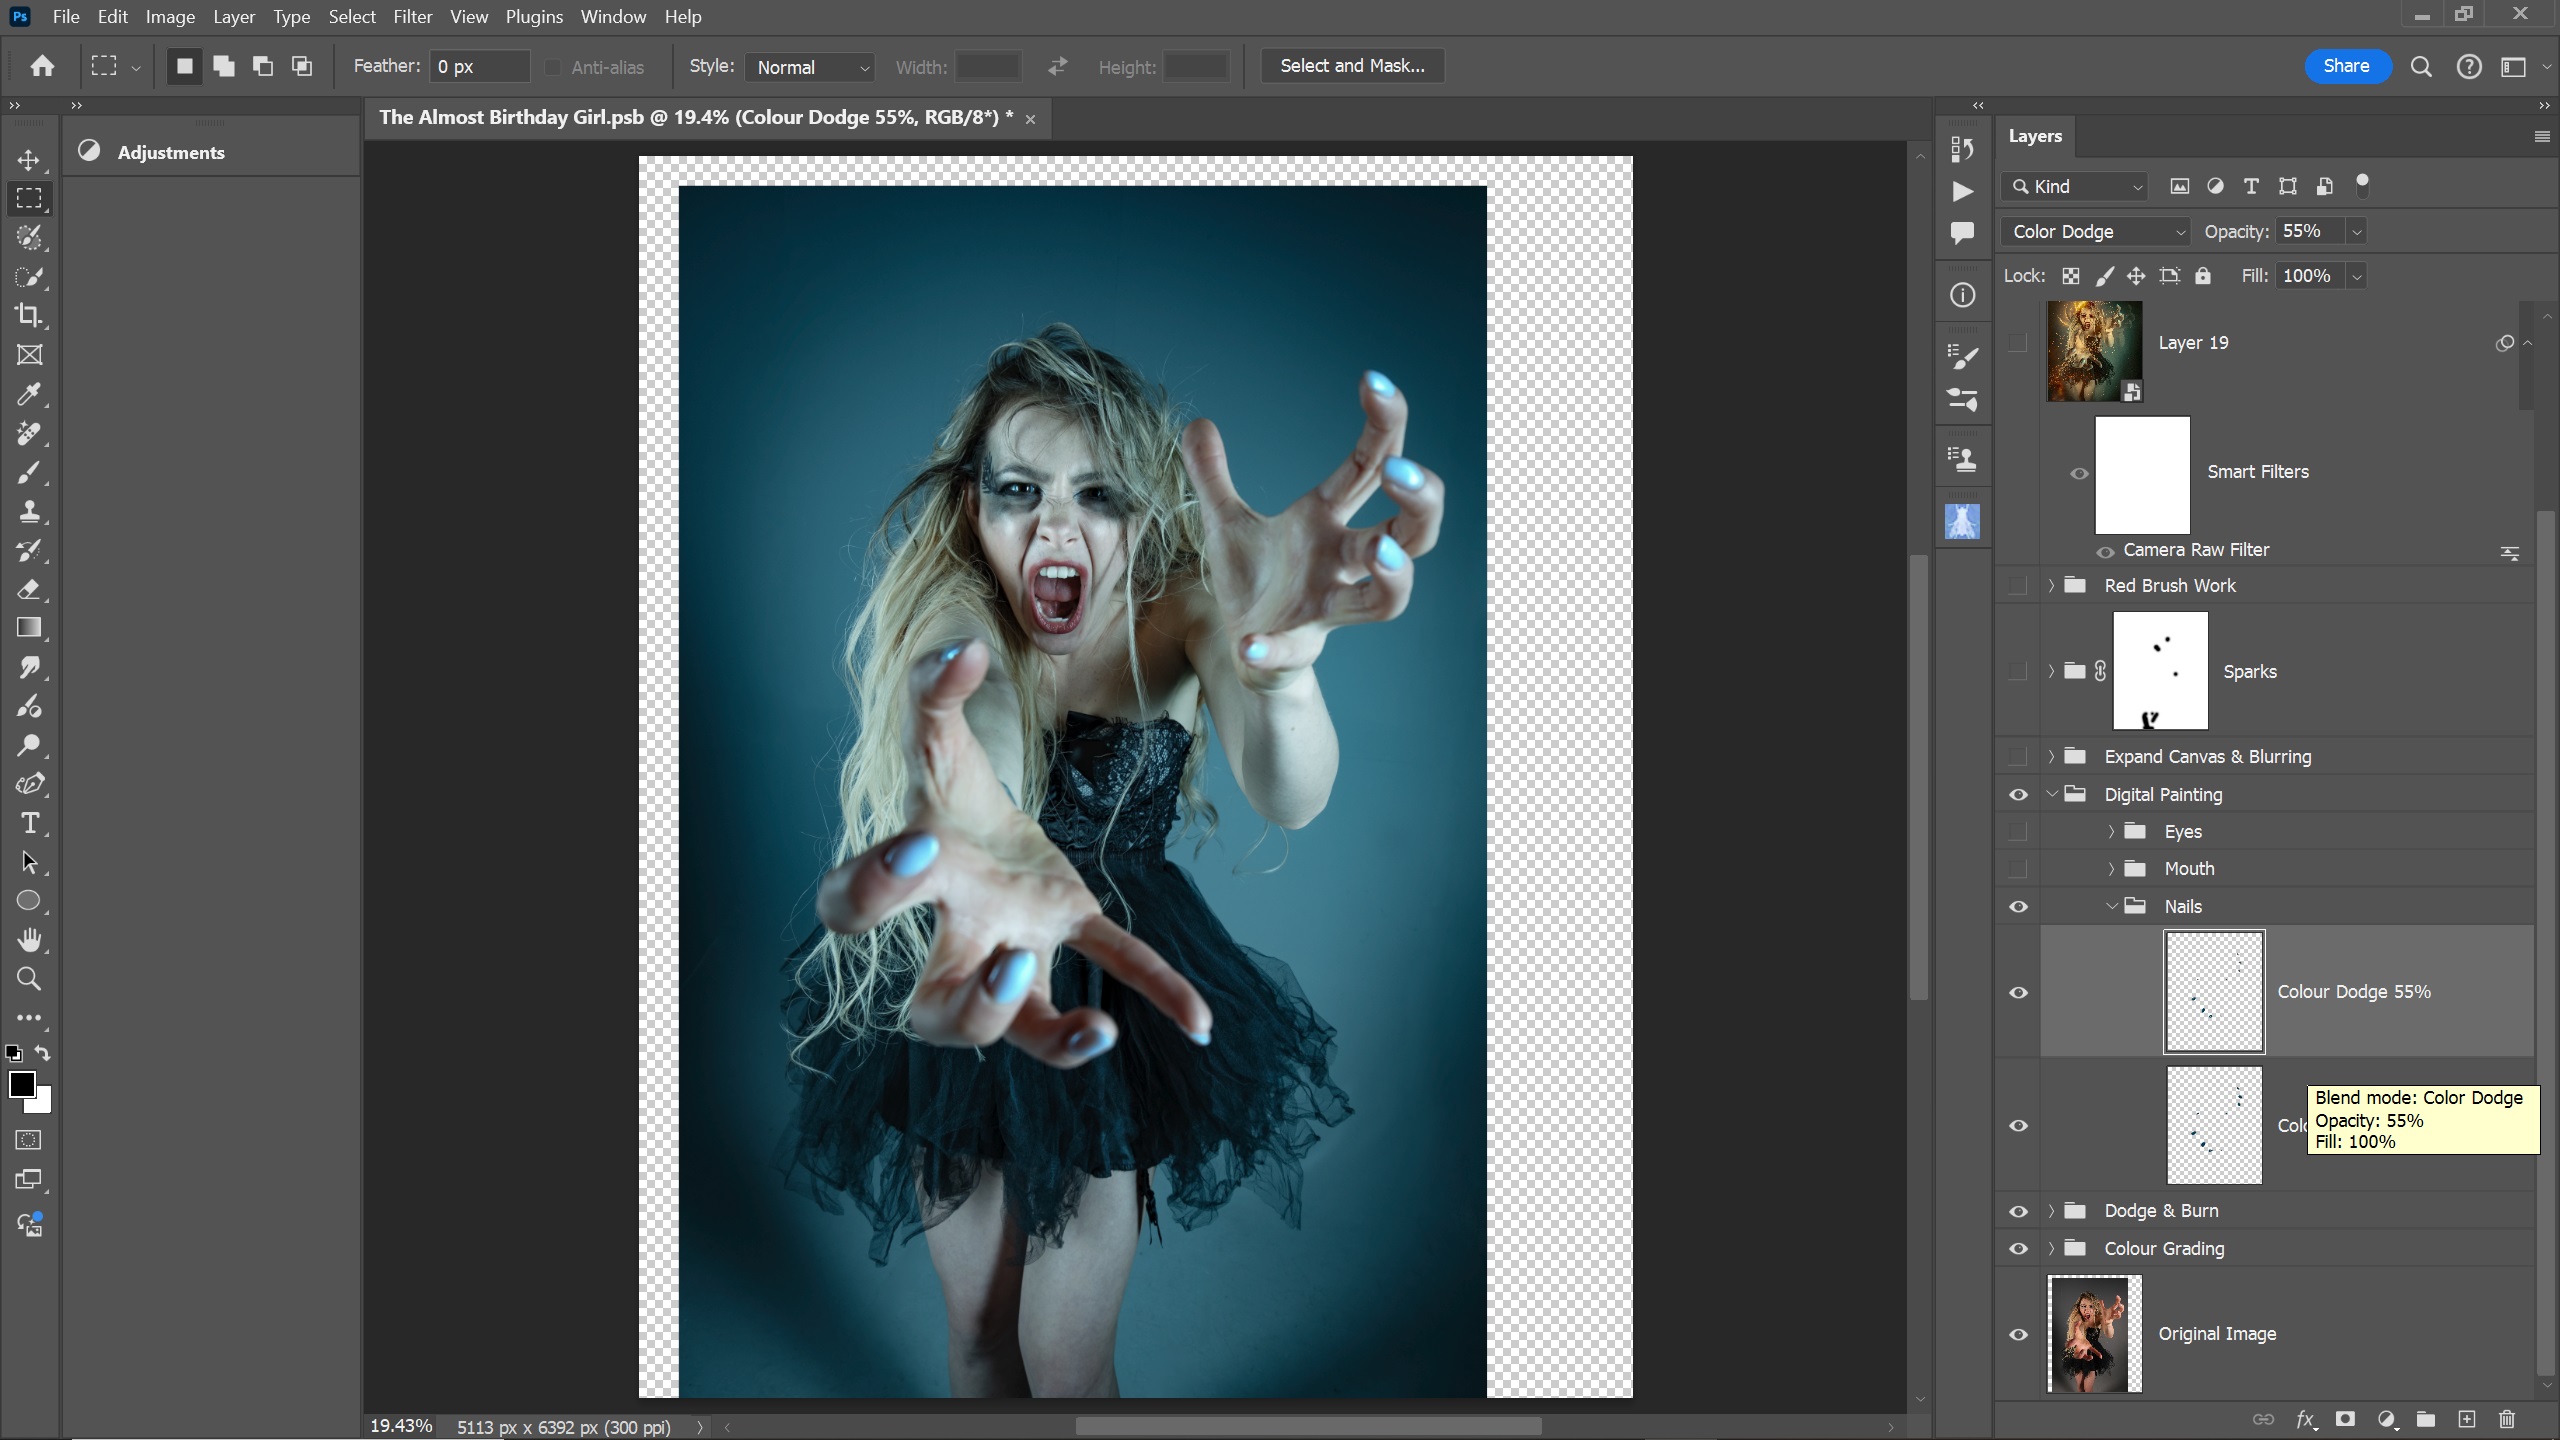2560x1440 pixels.
Task: Open the Color Dodge blend mode dropdown
Action: [2096, 232]
